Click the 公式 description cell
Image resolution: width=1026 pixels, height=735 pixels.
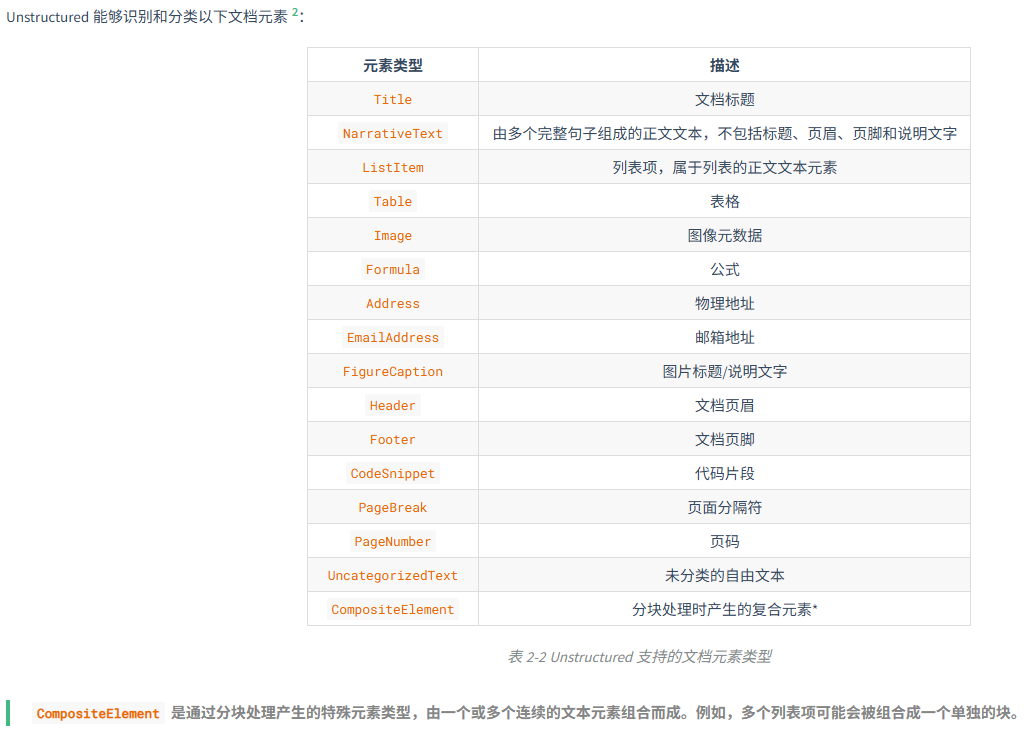point(724,270)
